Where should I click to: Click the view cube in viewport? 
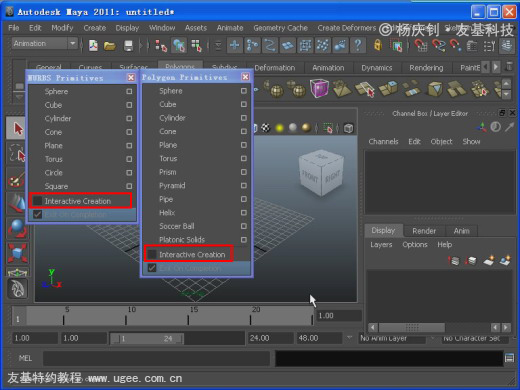(321, 173)
